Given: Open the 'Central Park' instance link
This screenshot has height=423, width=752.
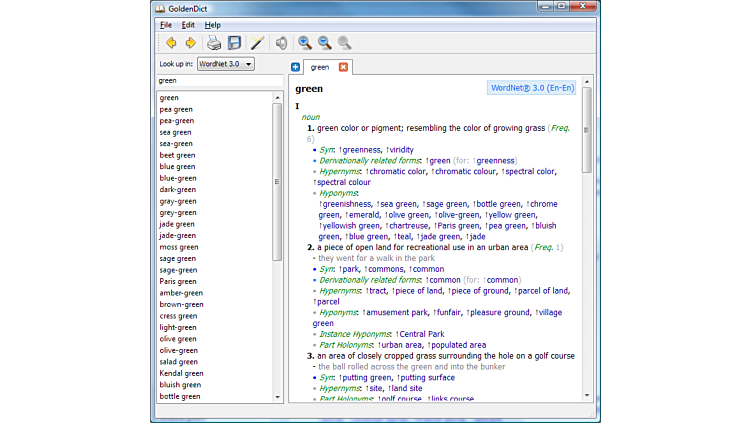Looking at the screenshot, I should (x=421, y=334).
